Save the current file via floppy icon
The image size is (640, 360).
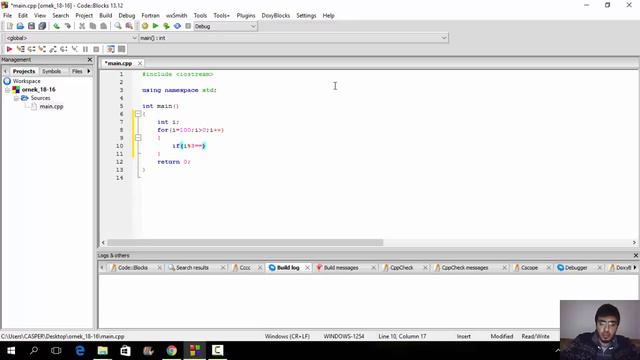(31, 26)
